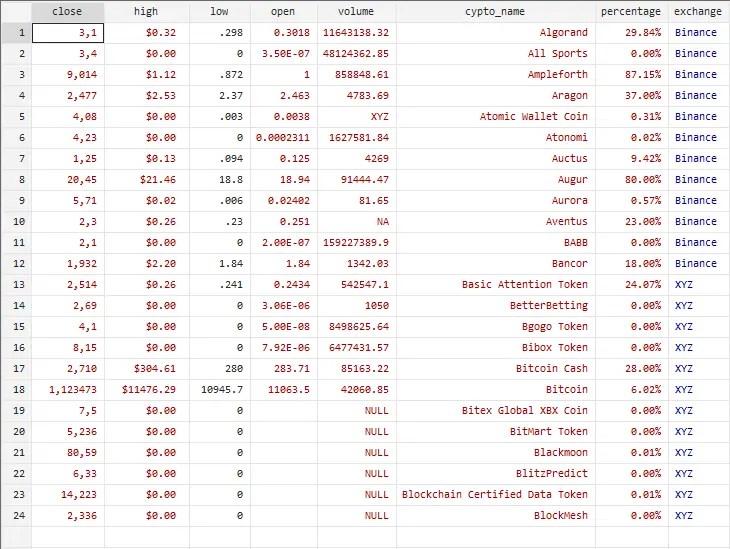Select the 'close' column header

pyautogui.click(x=68, y=11)
